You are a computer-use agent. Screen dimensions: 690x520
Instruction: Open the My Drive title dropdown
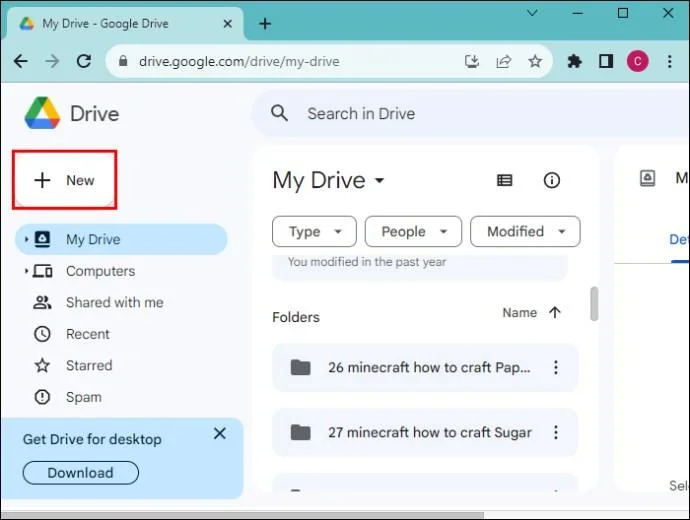click(x=328, y=180)
